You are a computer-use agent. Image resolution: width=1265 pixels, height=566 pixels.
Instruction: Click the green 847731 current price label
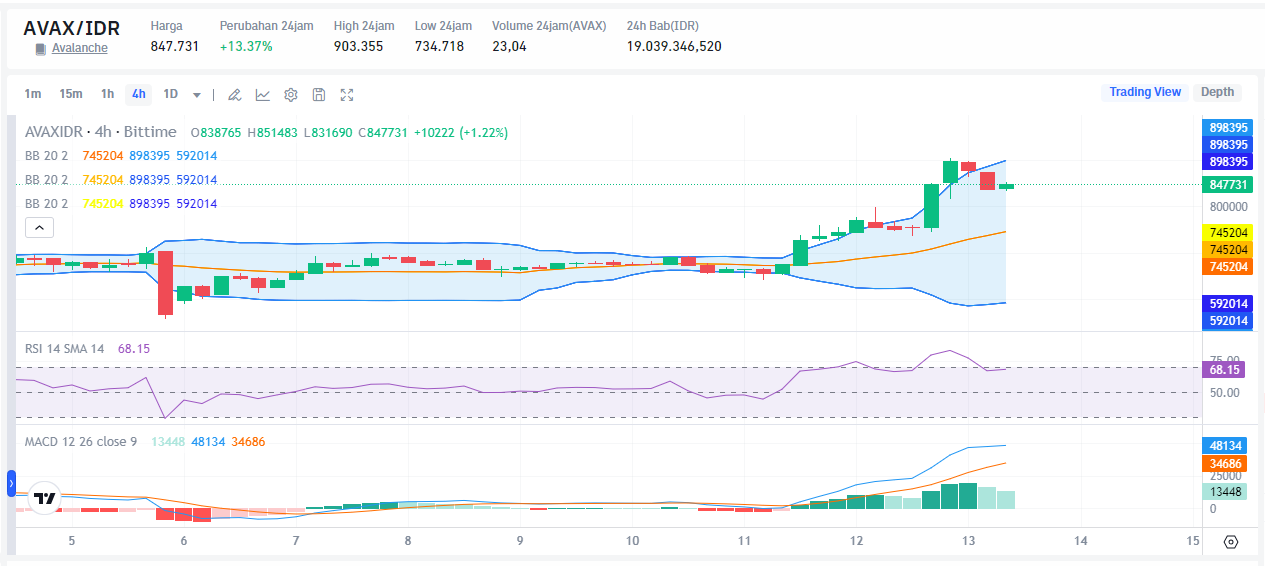[1228, 185]
